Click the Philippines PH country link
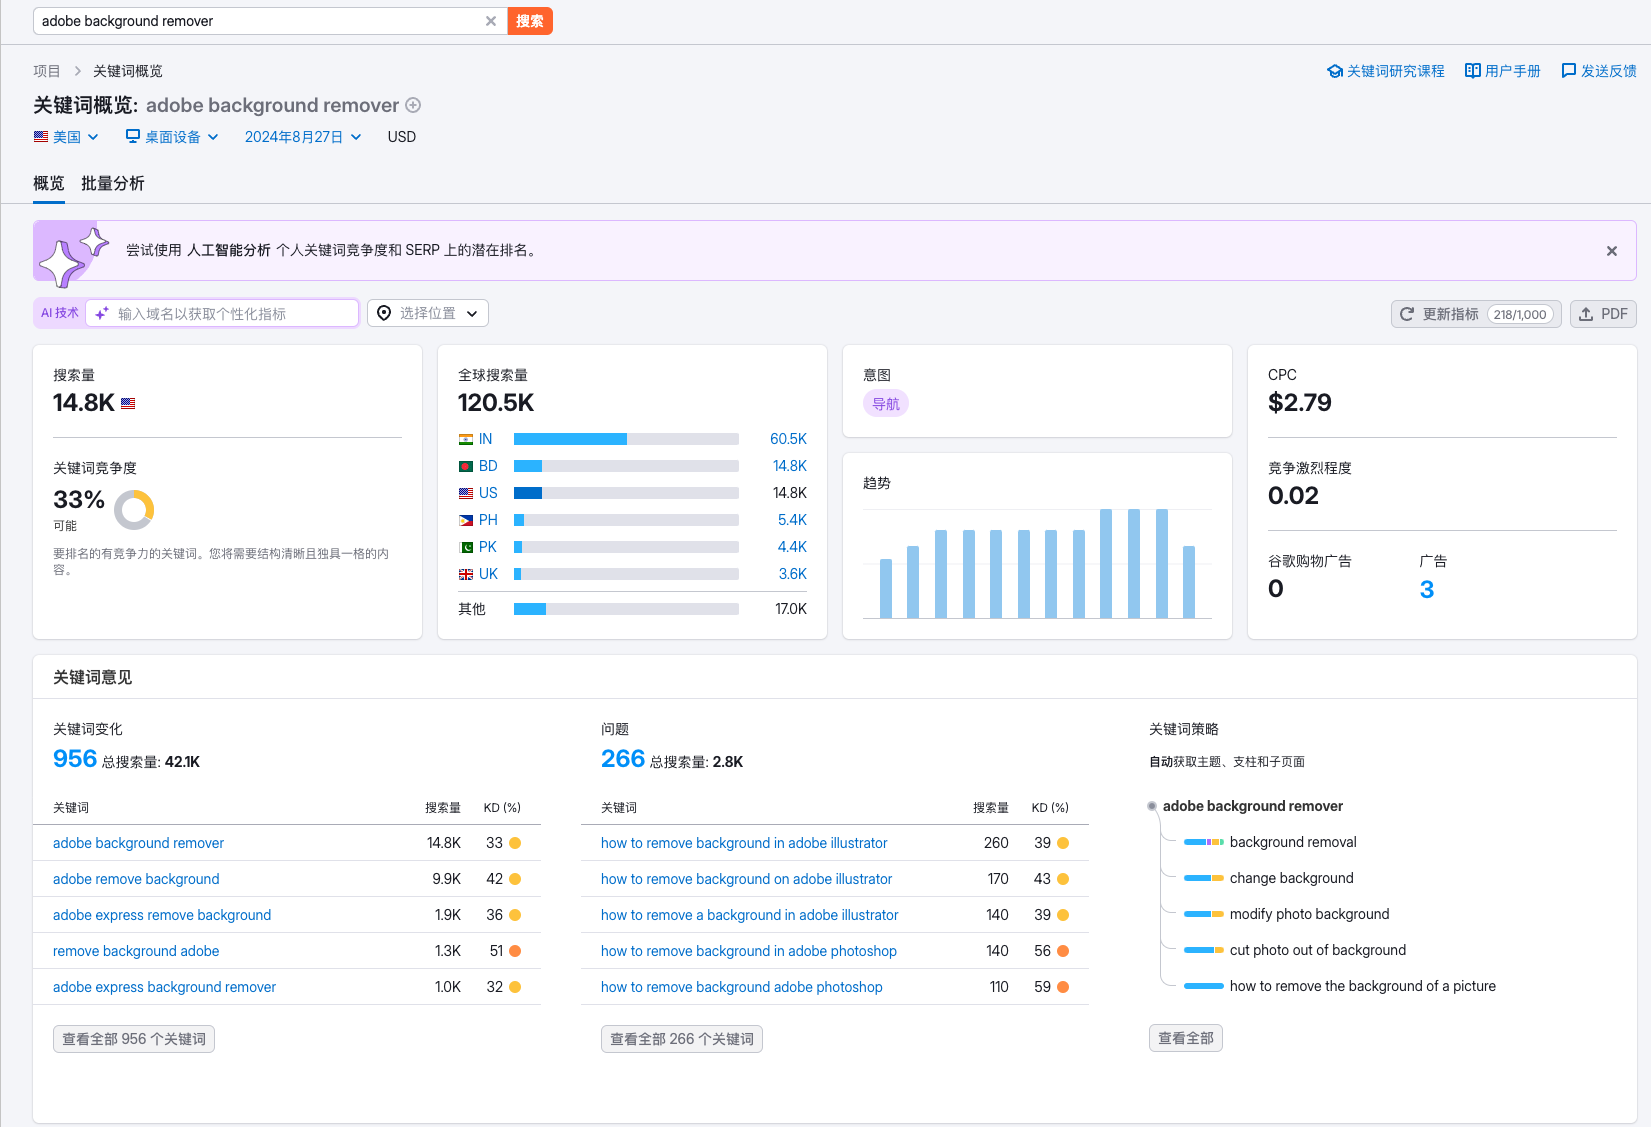Viewport: 1651px width, 1127px height. point(488,520)
